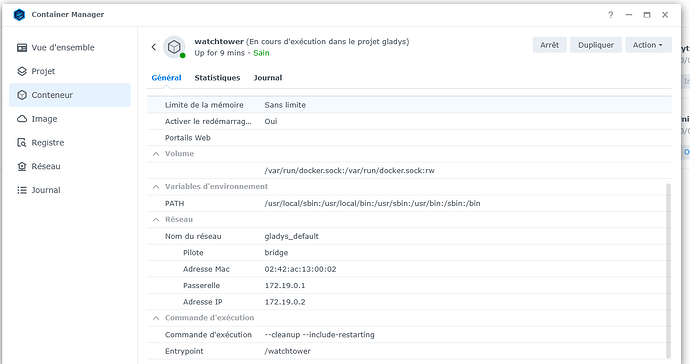Click the Vue d'ensemble sidebar icon
Image resolution: width=690 pixels, height=364 pixels.
point(22,48)
